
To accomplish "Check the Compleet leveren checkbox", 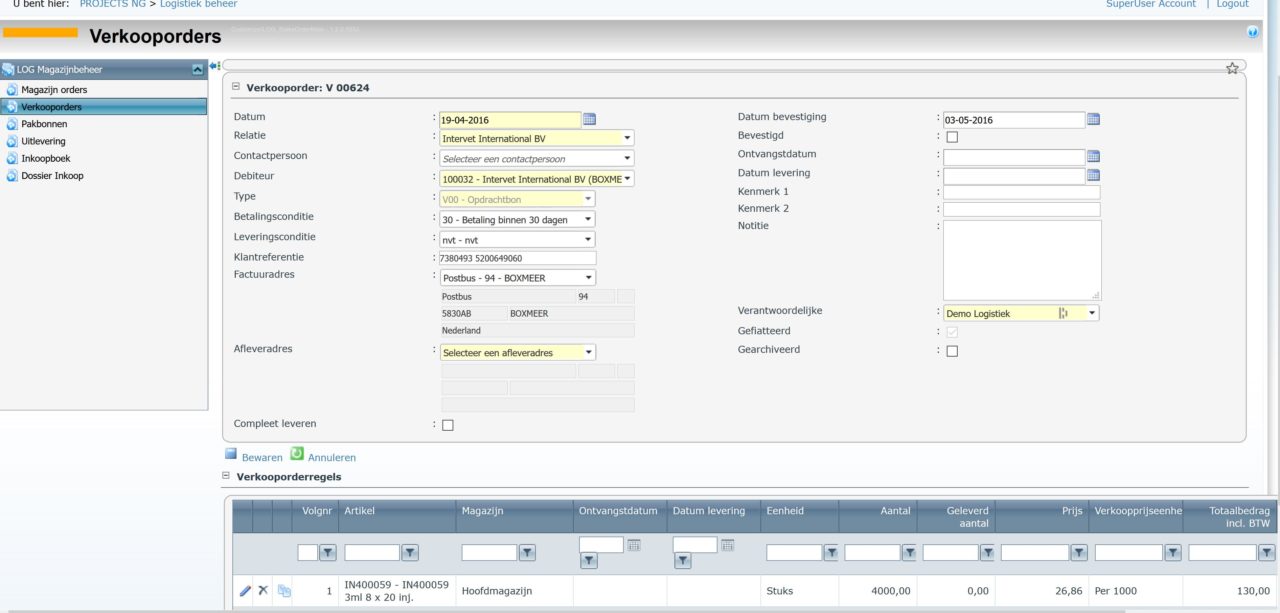I will pos(446,424).
